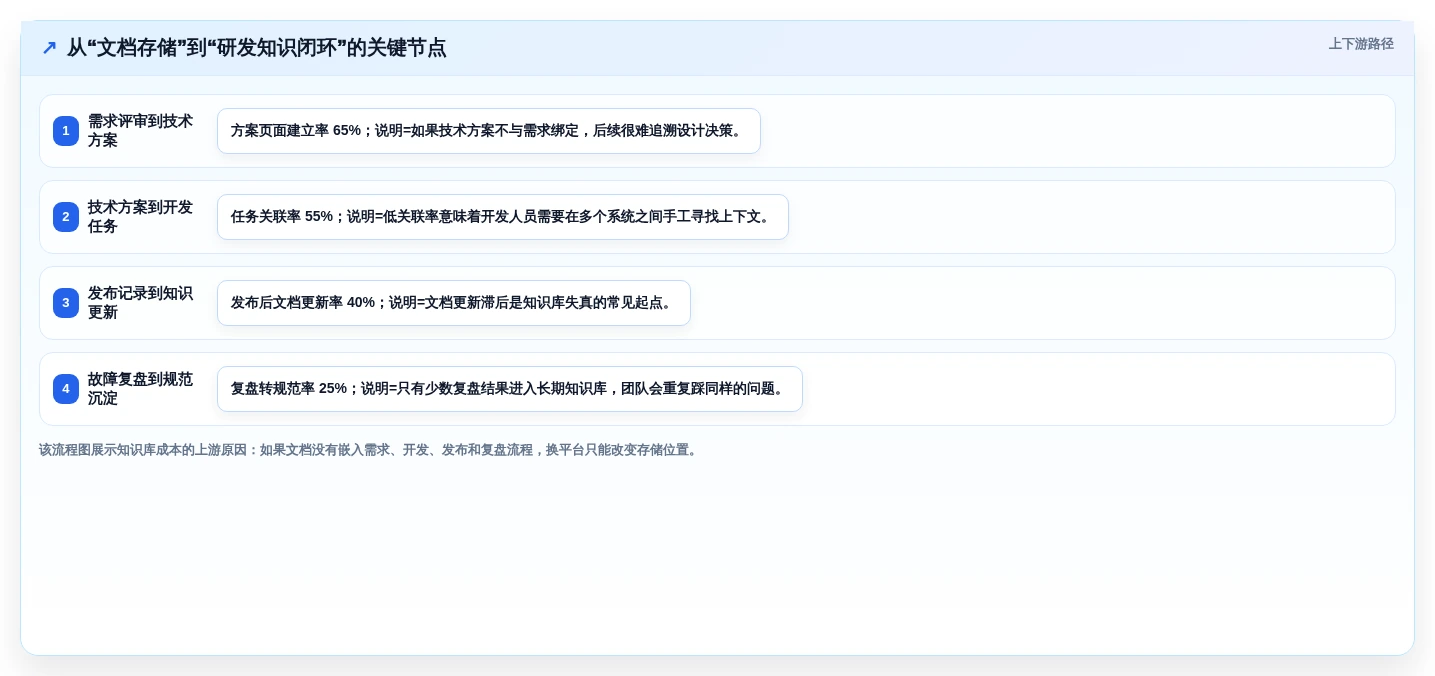1435x676 pixels.
Task: Select the 需求评审到技术方案 step label
Action: (141, 131)
